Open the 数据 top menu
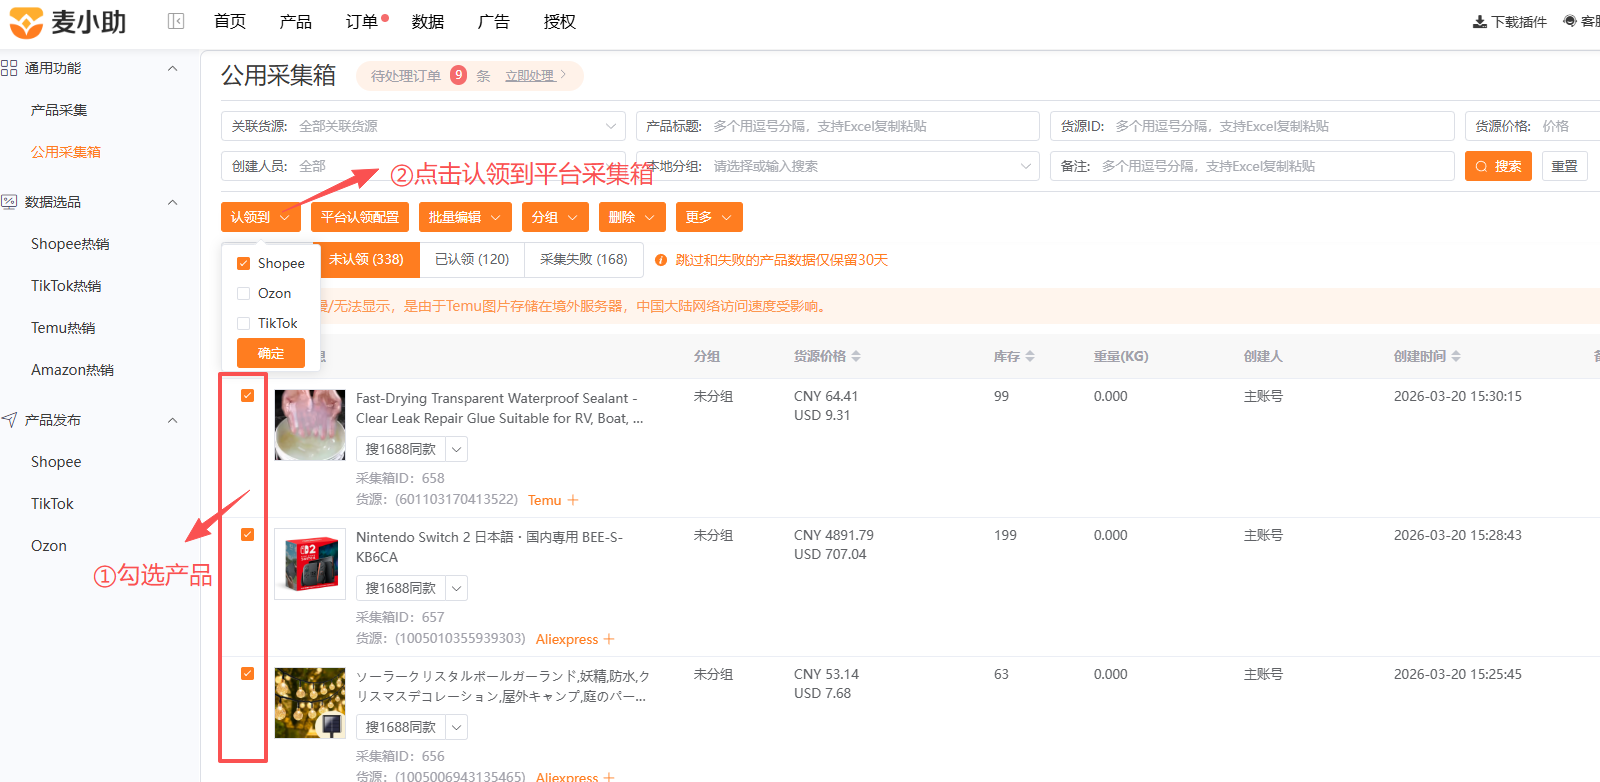The image size is (1600, 782). coord(428,22)
